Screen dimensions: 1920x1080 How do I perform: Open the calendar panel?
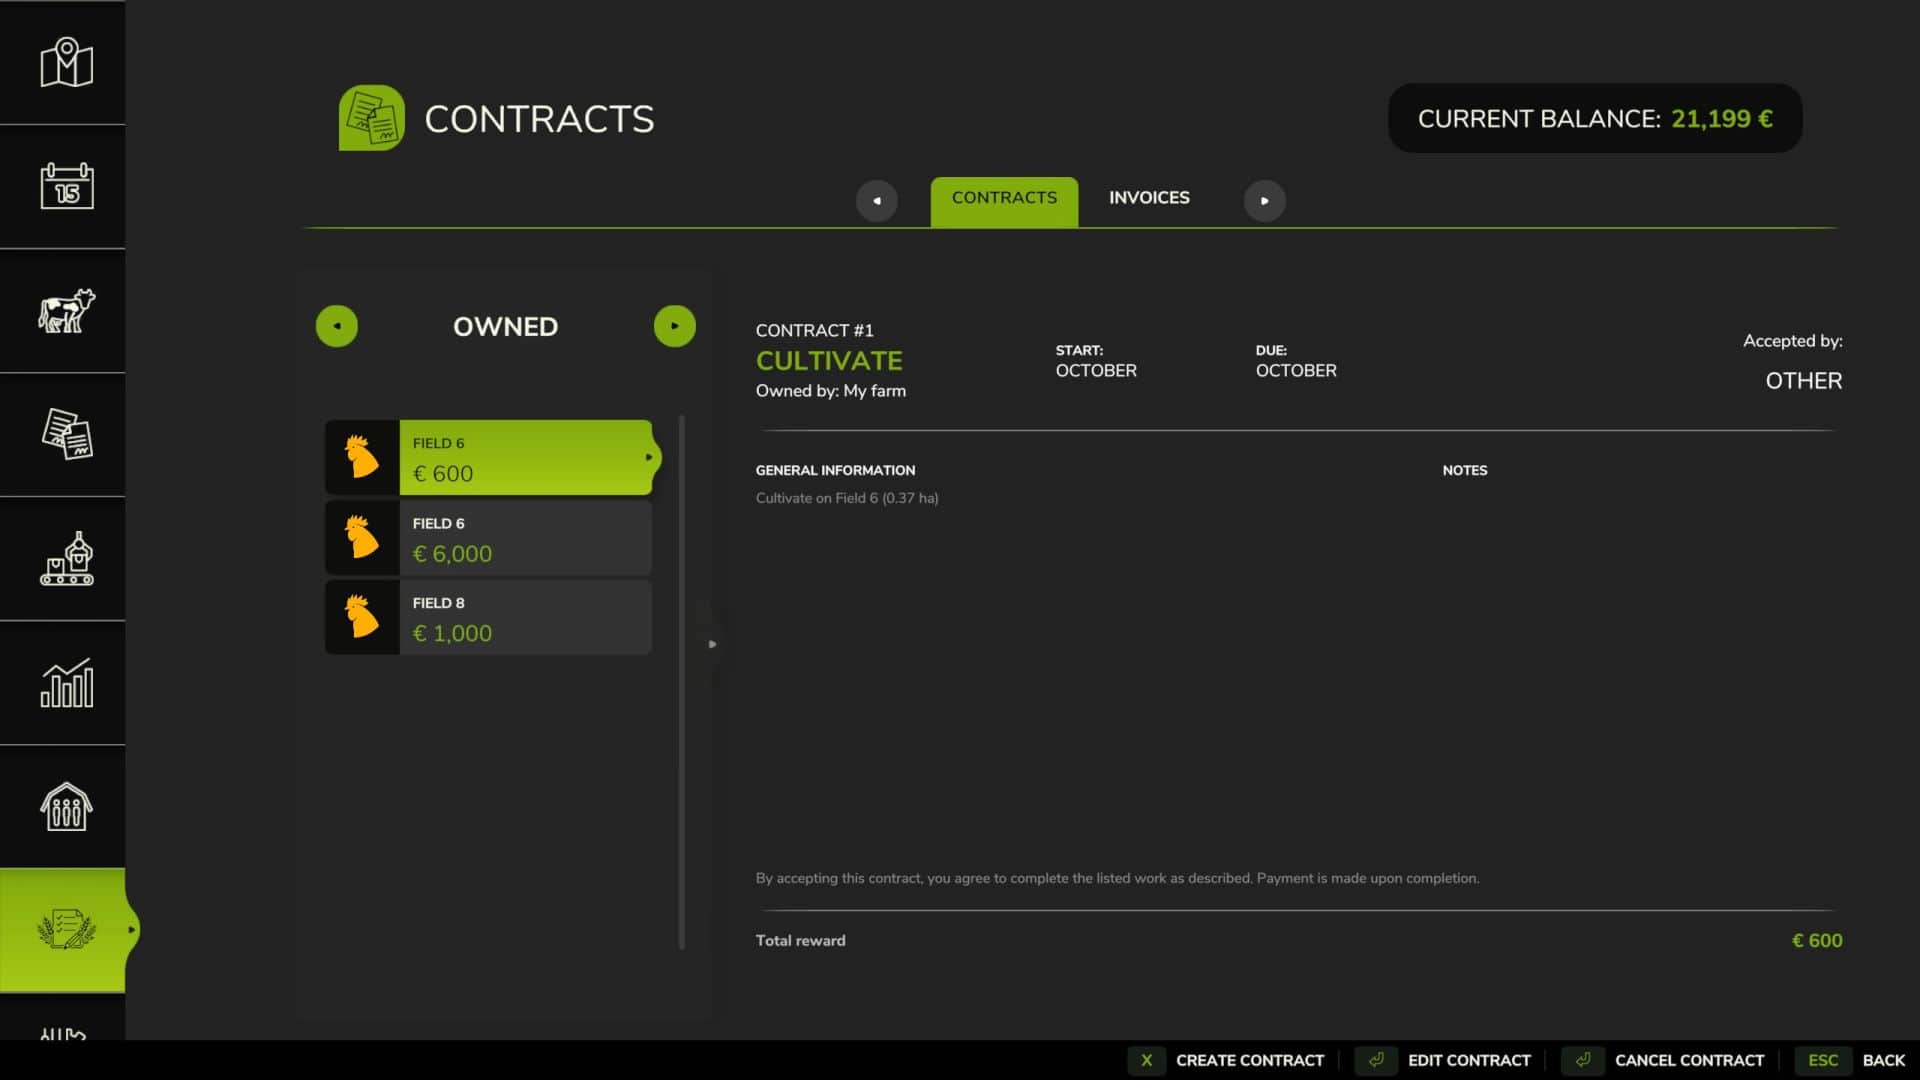click(x=63, y=187)
